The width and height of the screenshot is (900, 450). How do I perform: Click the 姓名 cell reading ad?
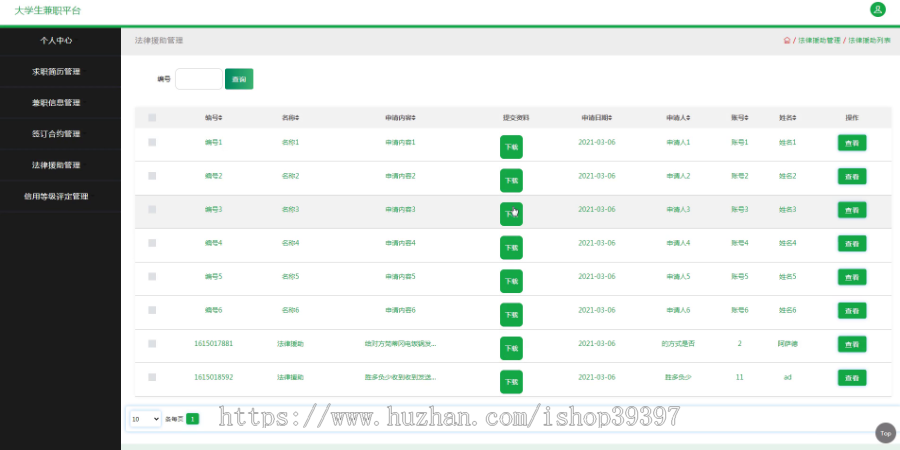click(x=788, y=377)
